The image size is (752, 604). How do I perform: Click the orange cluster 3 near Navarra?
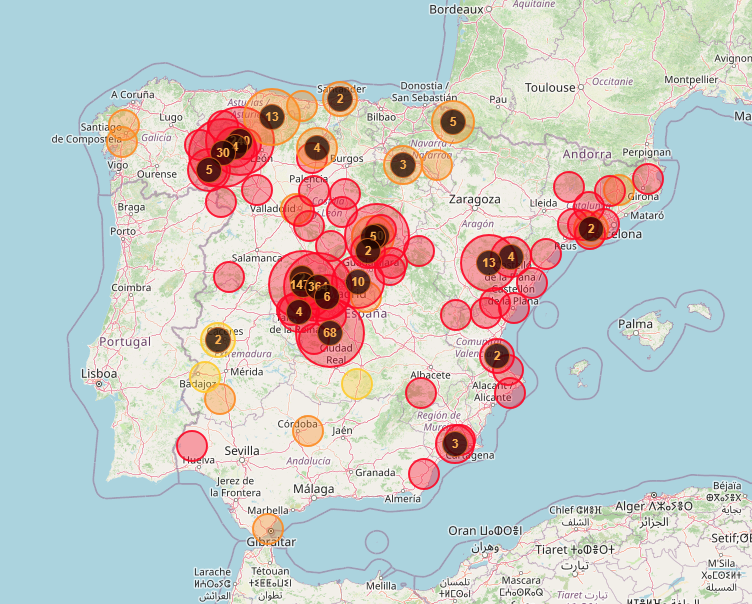tap(403, 165)
